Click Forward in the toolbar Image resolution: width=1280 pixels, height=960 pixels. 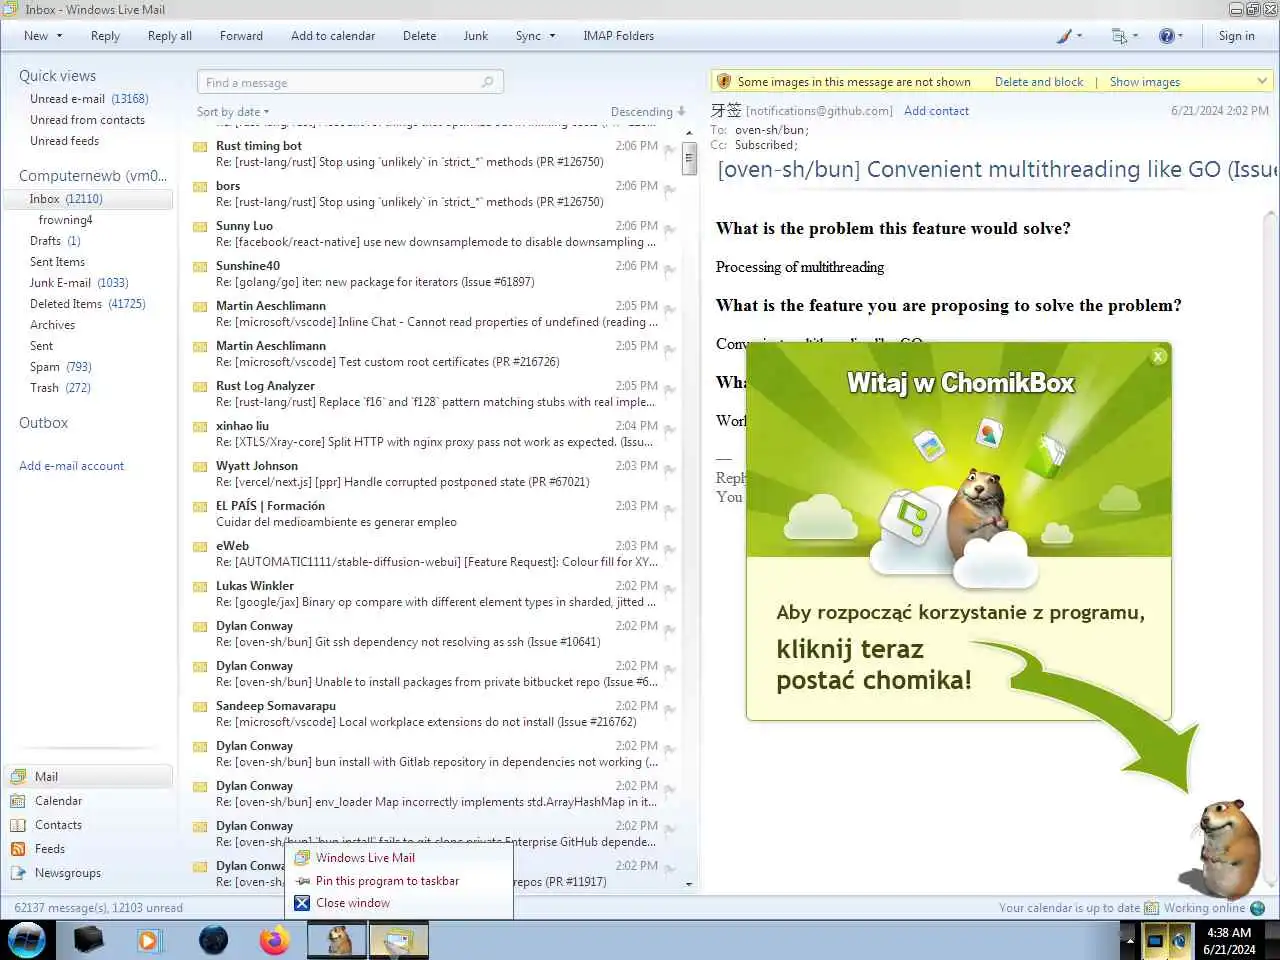(241, 36)
